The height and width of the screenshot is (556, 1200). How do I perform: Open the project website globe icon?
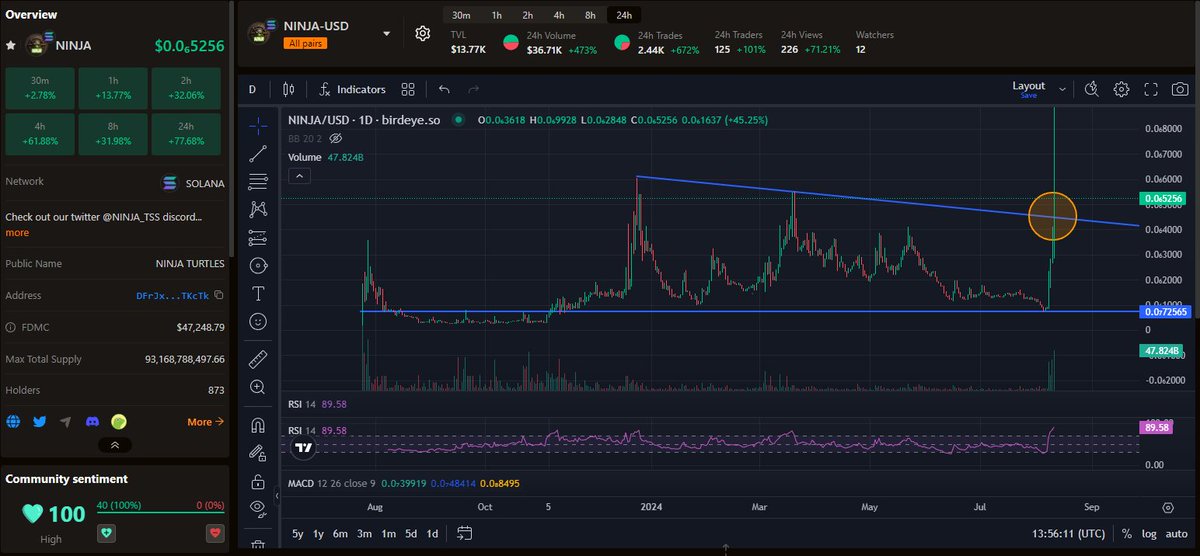click(13, 422)
